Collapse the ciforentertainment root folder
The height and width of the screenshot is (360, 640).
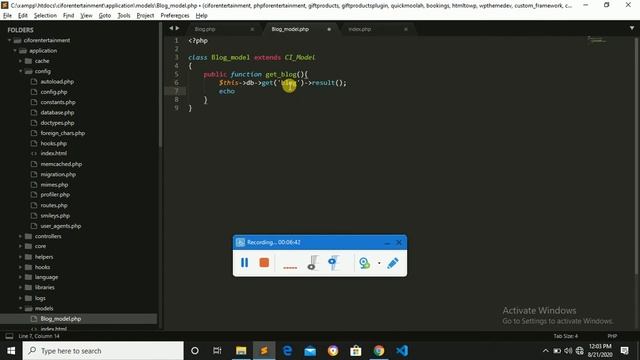[9, 40]
